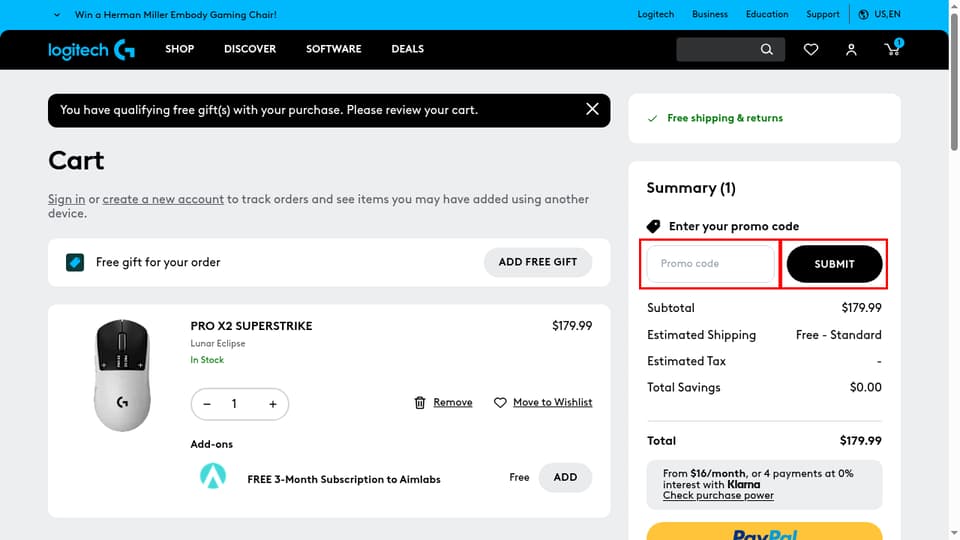
Task: Open Support top link
Action: [822, 14]
